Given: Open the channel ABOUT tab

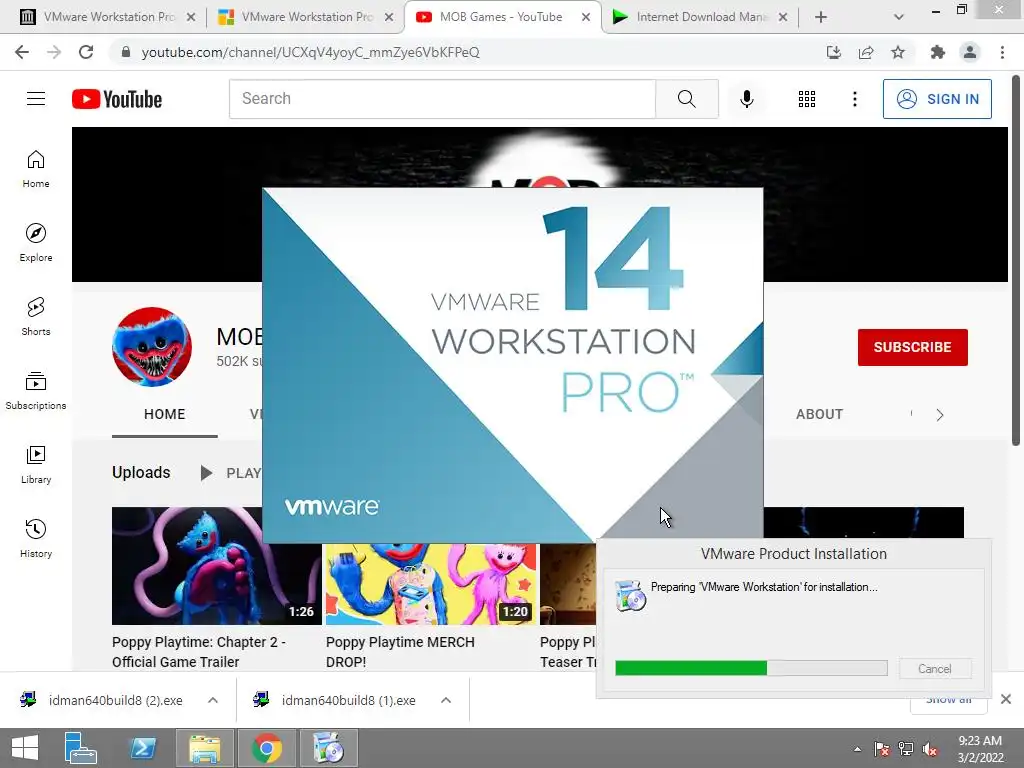Looking at the screenshot, I should point(819,414).
